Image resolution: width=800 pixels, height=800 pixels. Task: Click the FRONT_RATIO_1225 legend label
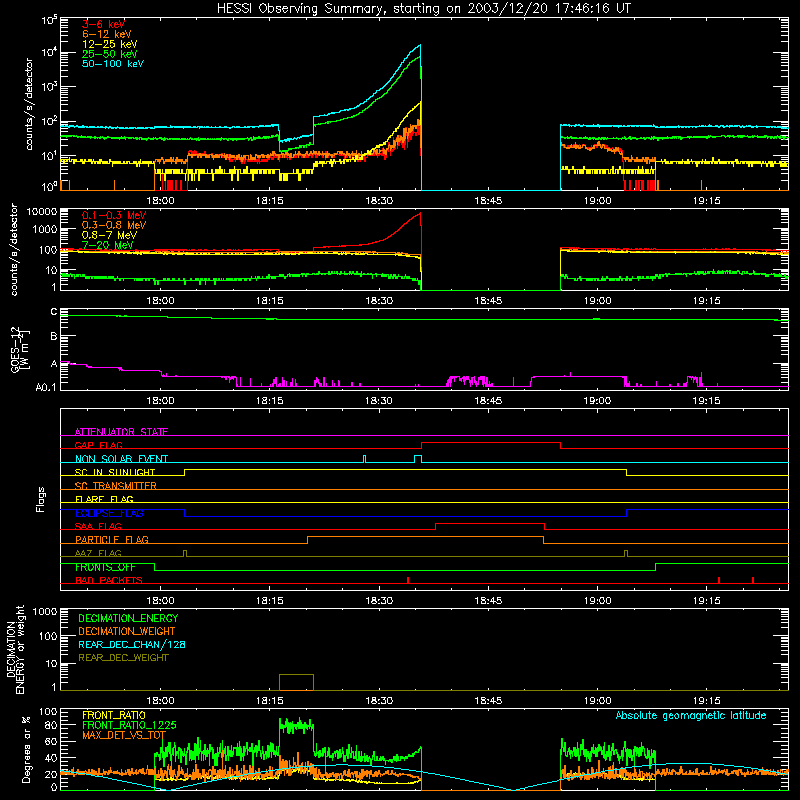pyautogui.click(x=129, y=725)
